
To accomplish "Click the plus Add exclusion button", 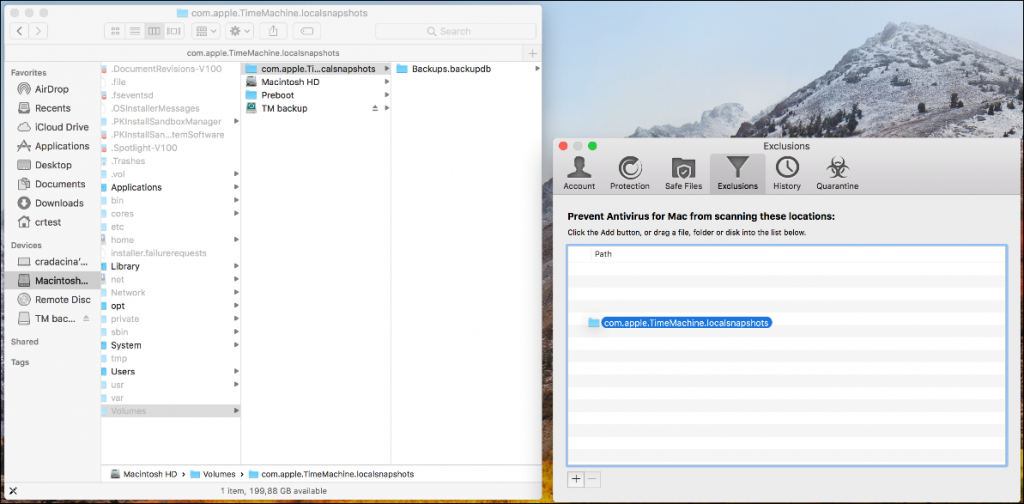I will click(x=576, y=479).
